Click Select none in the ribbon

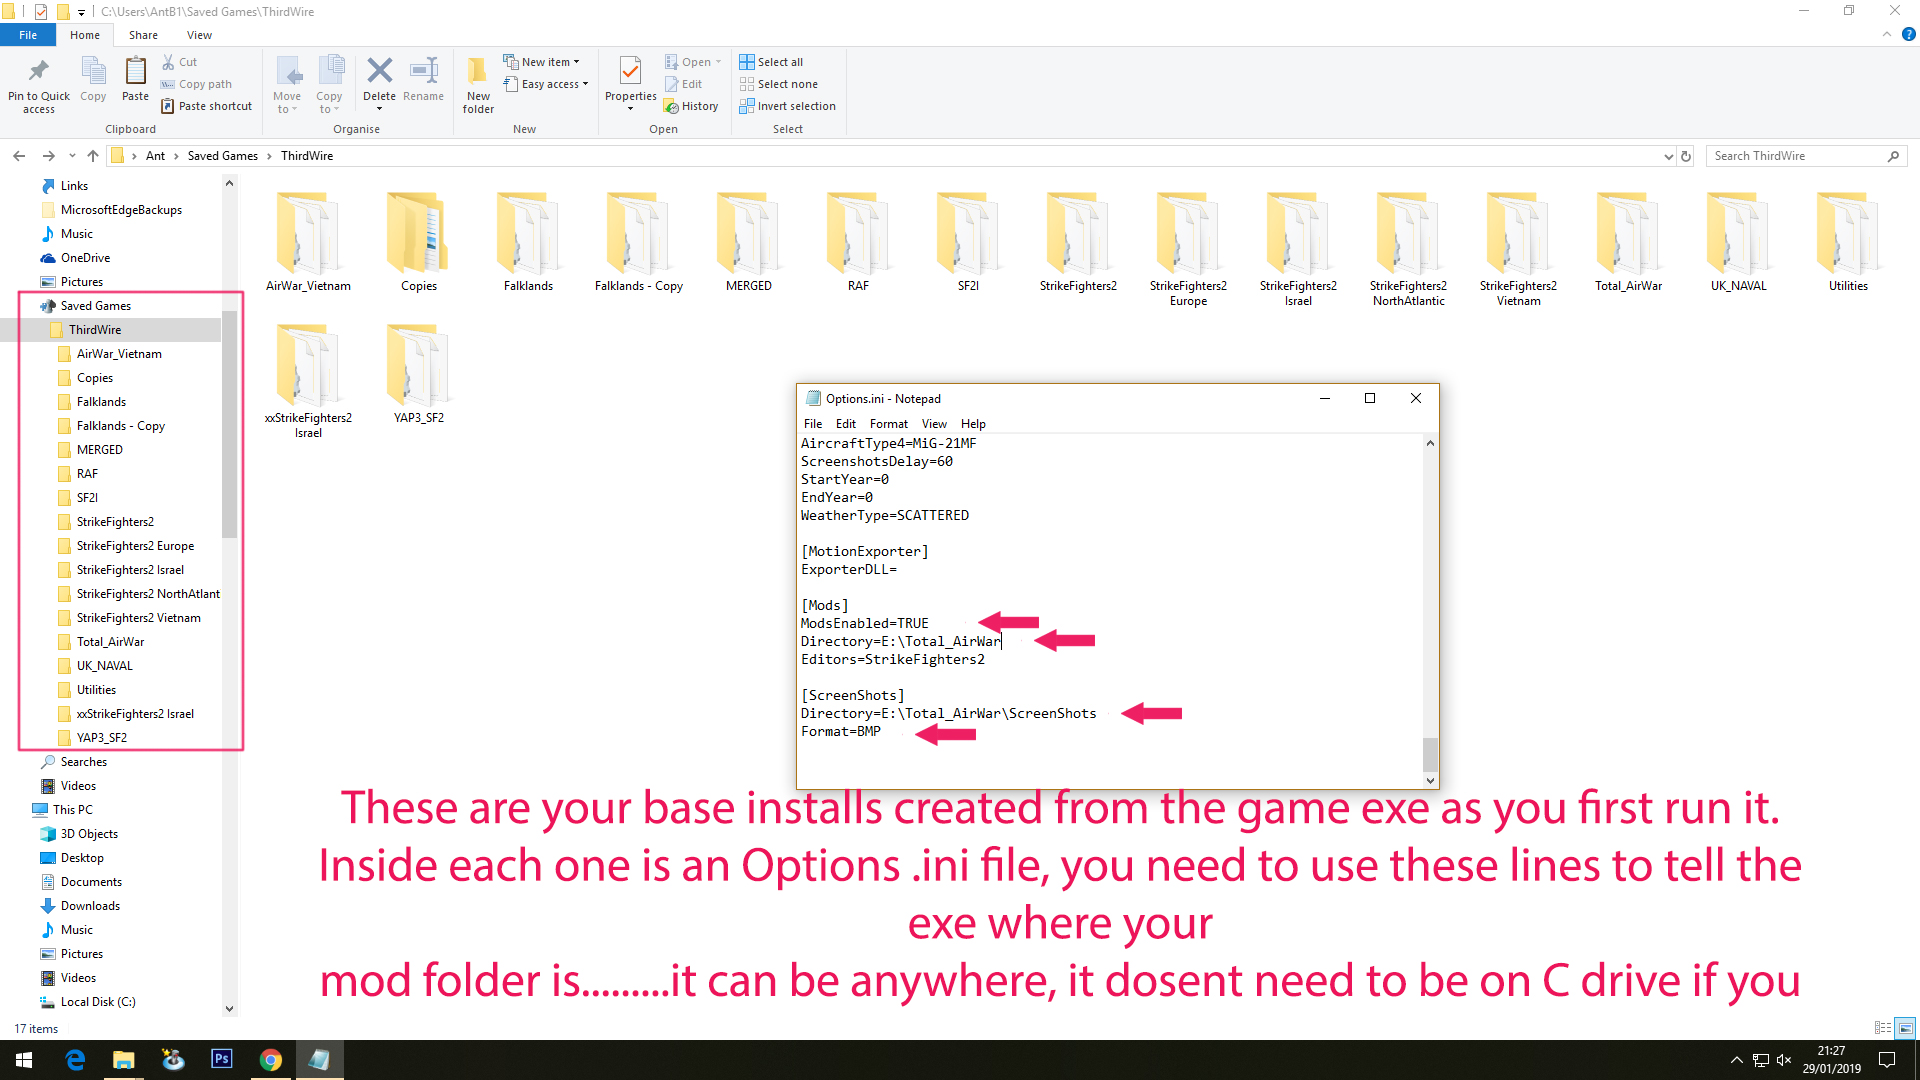(x=778, y=84)
